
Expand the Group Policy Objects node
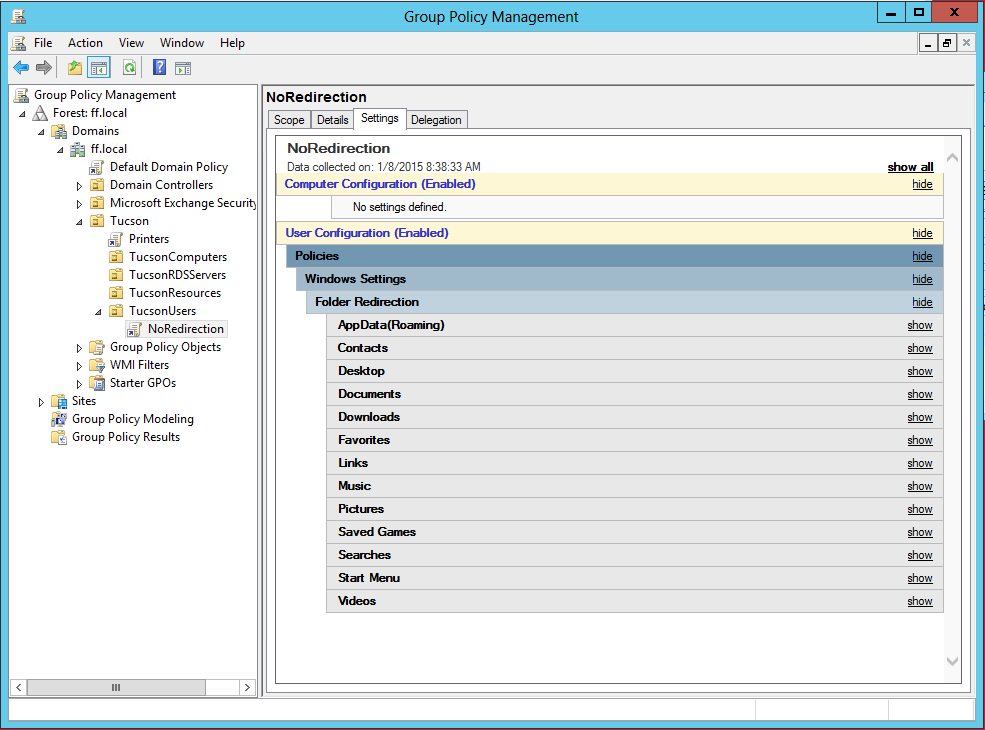79,347
